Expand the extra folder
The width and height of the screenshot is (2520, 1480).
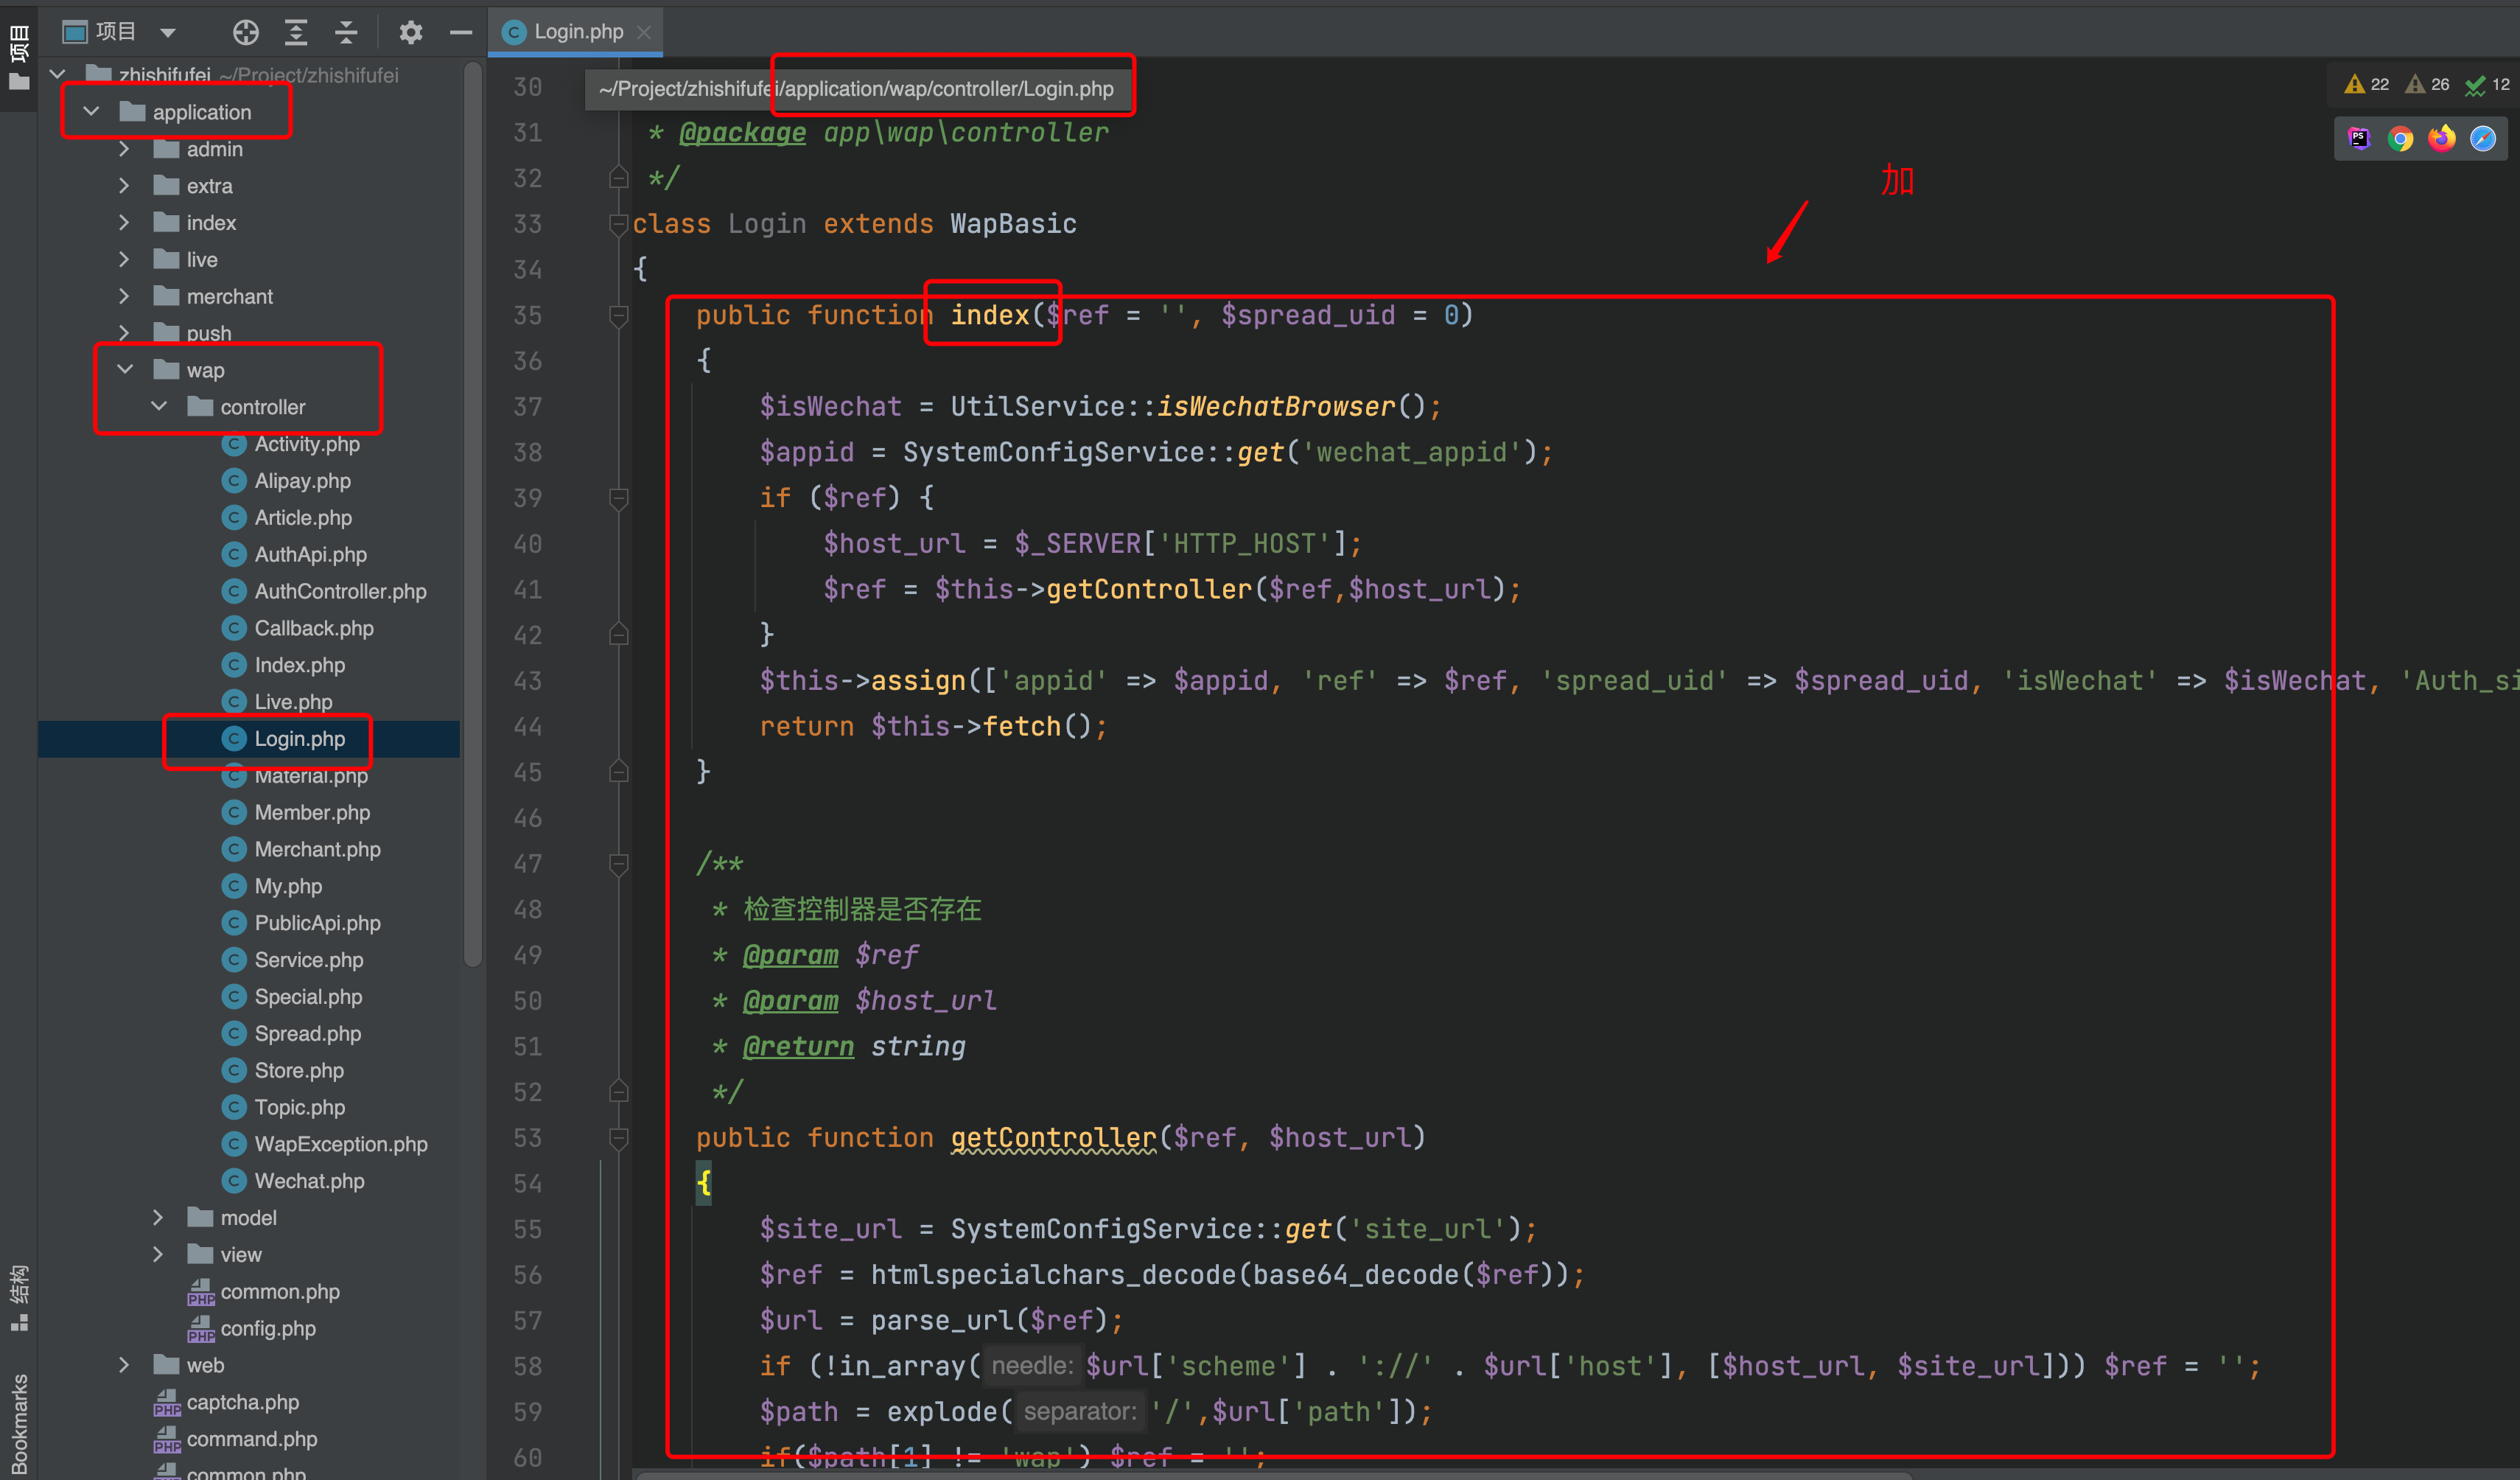point(124,185)
